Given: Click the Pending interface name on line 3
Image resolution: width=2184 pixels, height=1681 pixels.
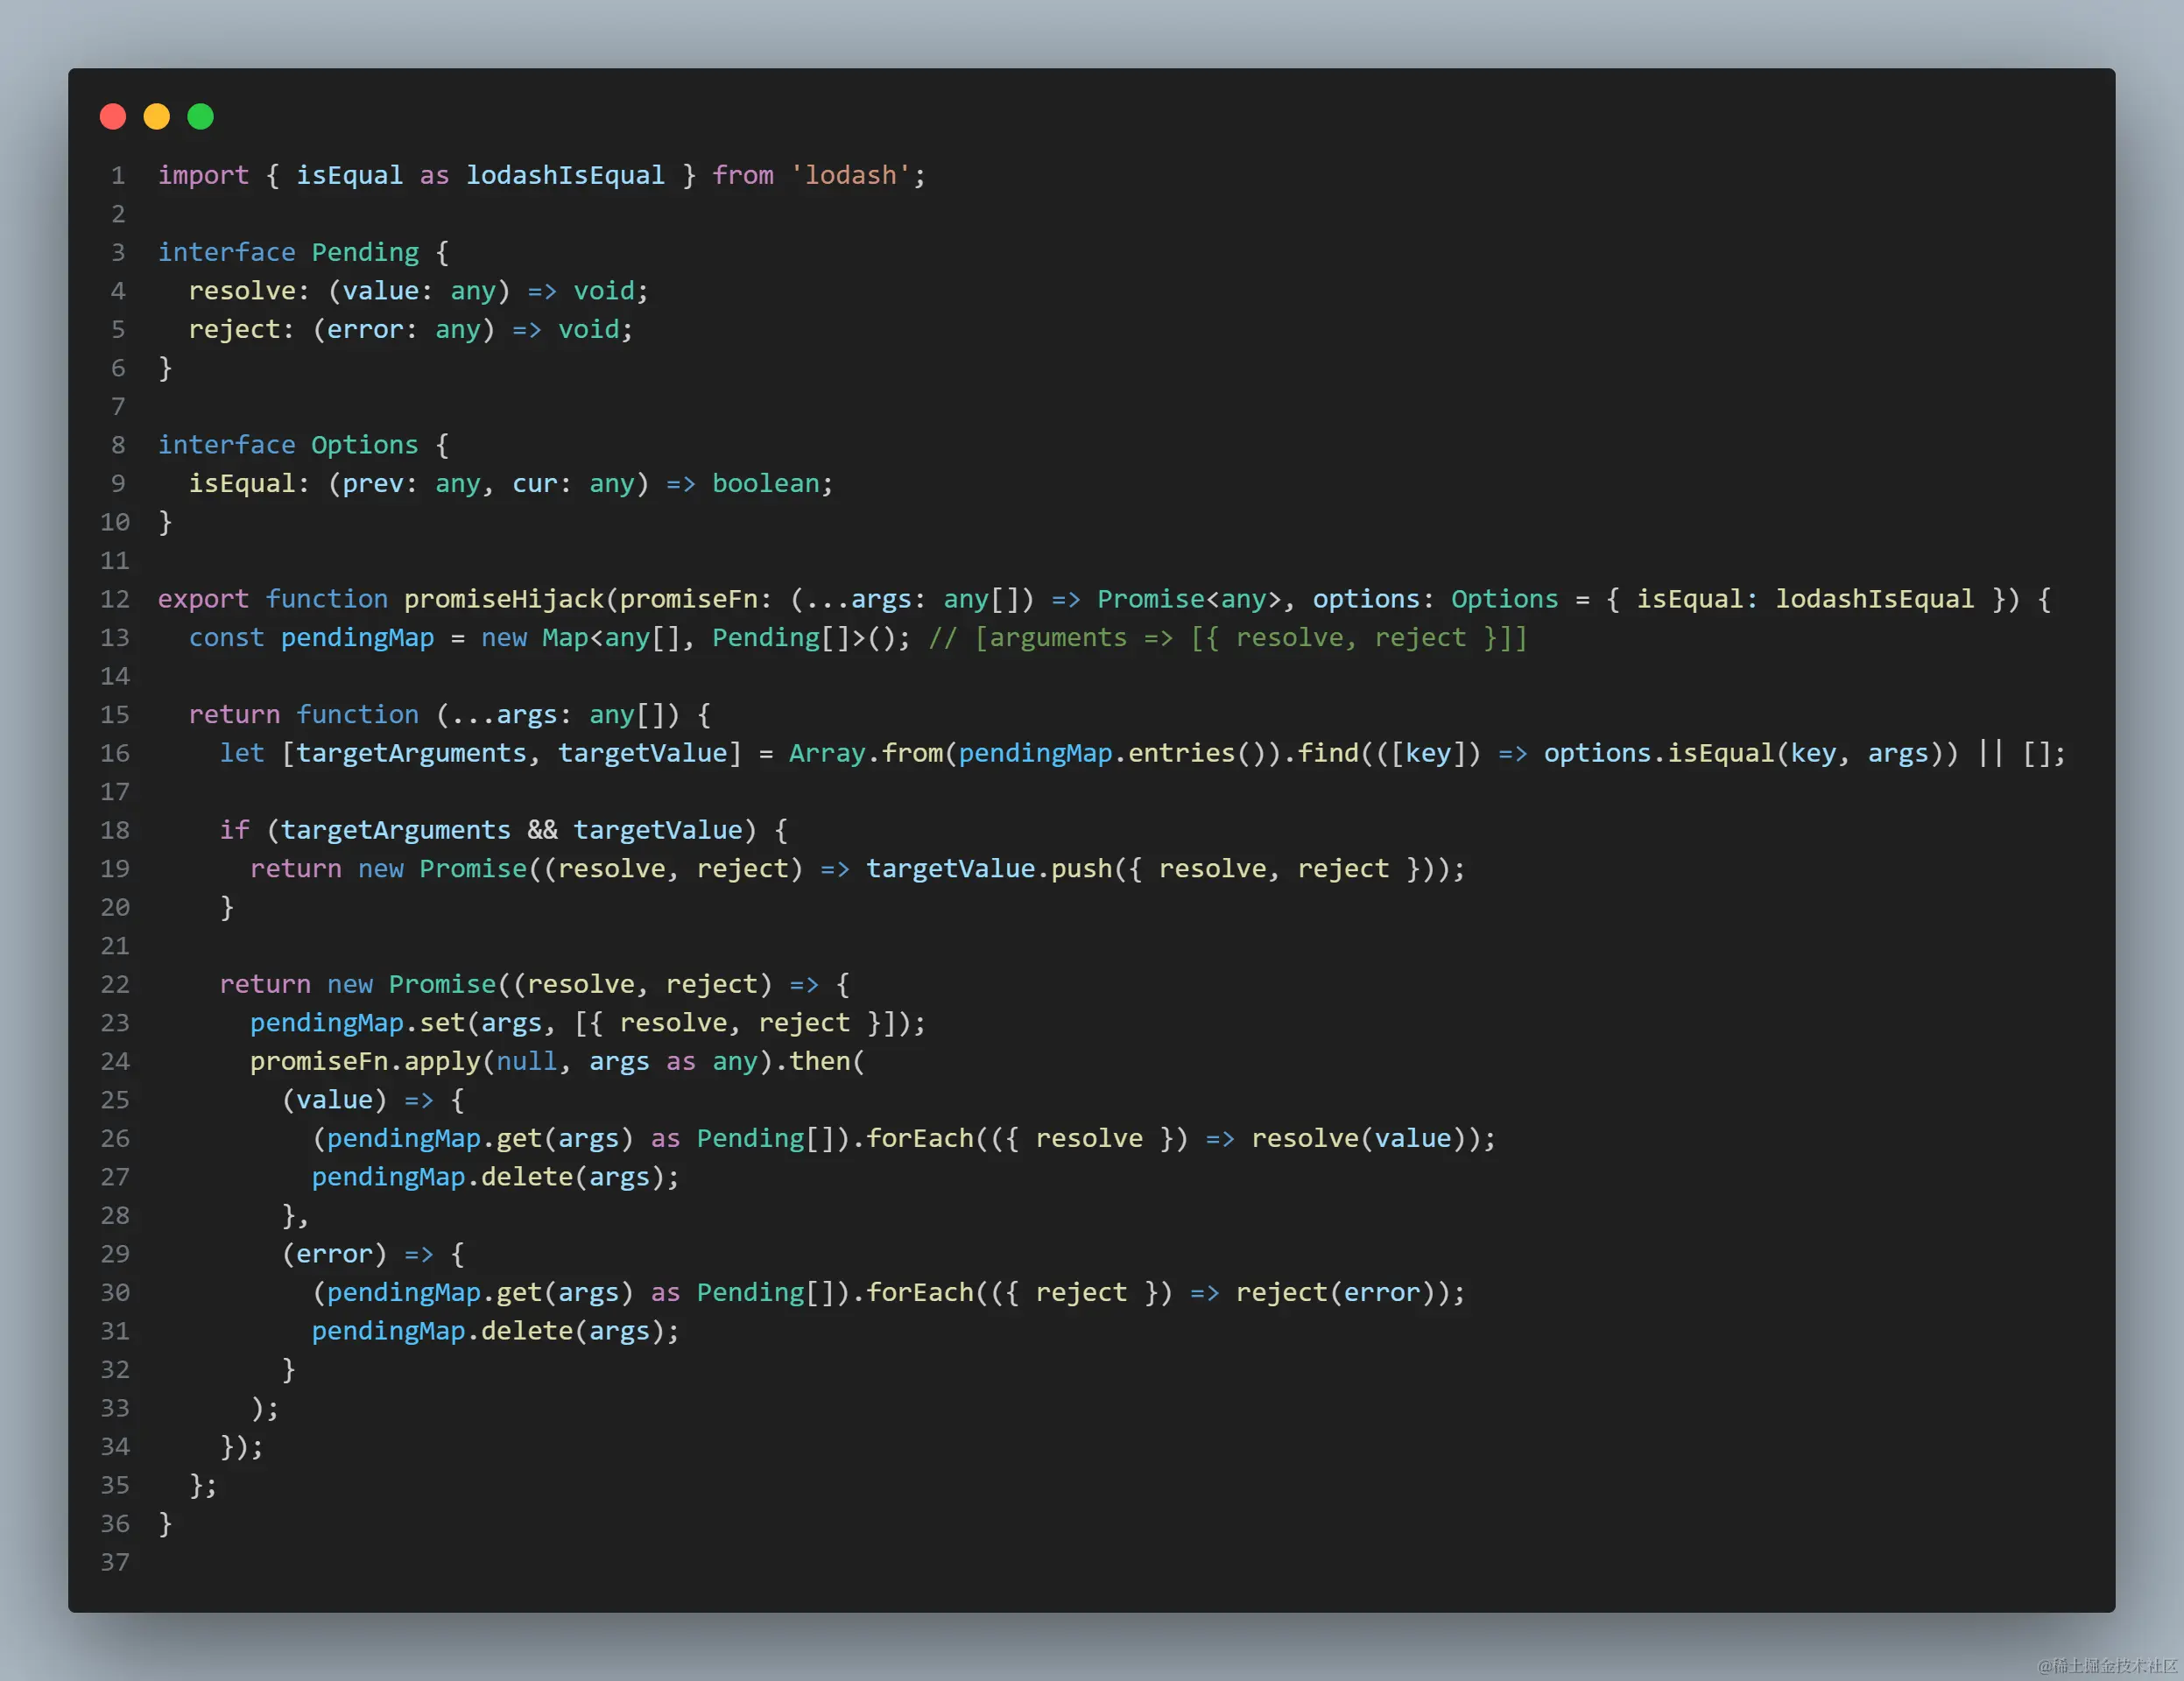Looking at the screenshot, I should pyautogui.click(x=365, y=253).
